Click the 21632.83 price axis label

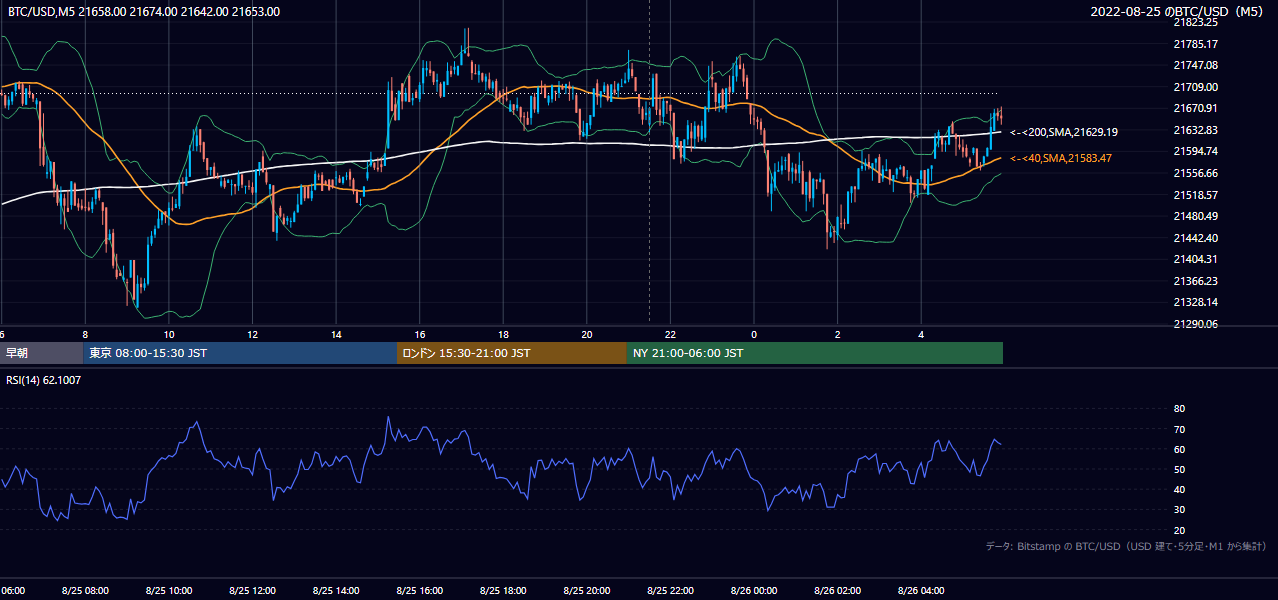tap(1195, 130)
